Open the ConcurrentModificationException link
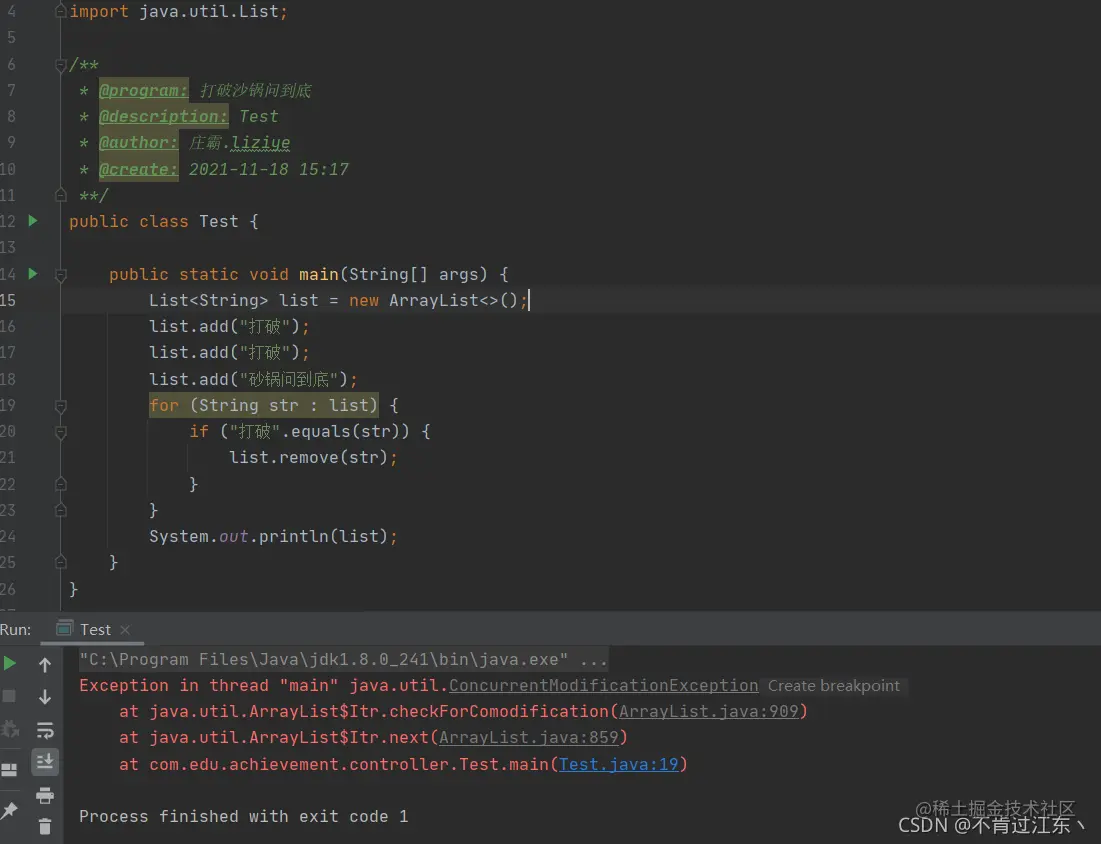Viewport: 1101px width, 844px height. 603,685
